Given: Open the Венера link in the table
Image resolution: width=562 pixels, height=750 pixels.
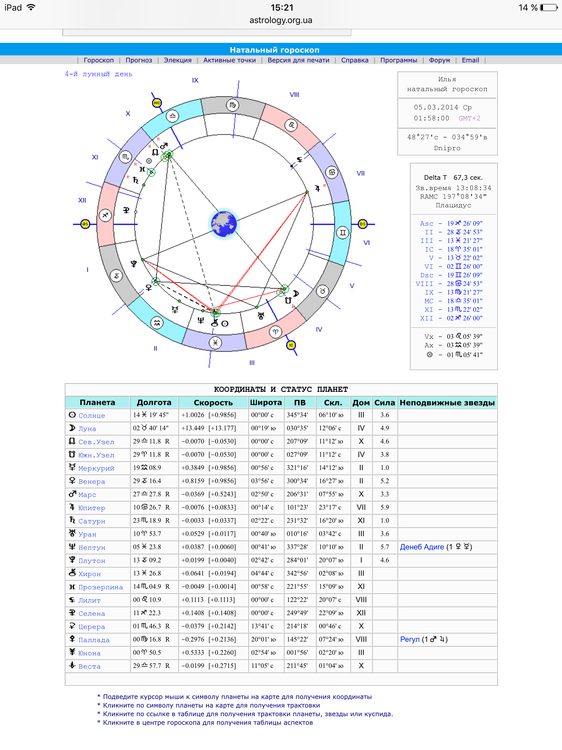Looking at the screenshot, I should coord(92,482).
